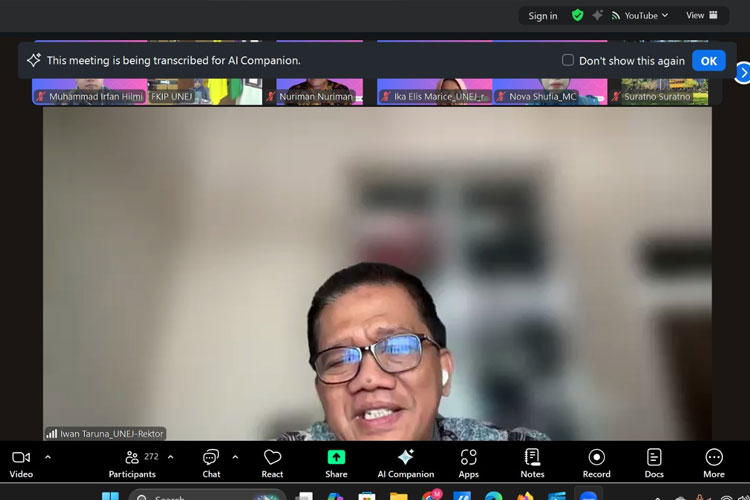Click the Iwan Taruna_UNEJ-Rektor name label
This screenshot has width=750, height=500.
(111, 434)
